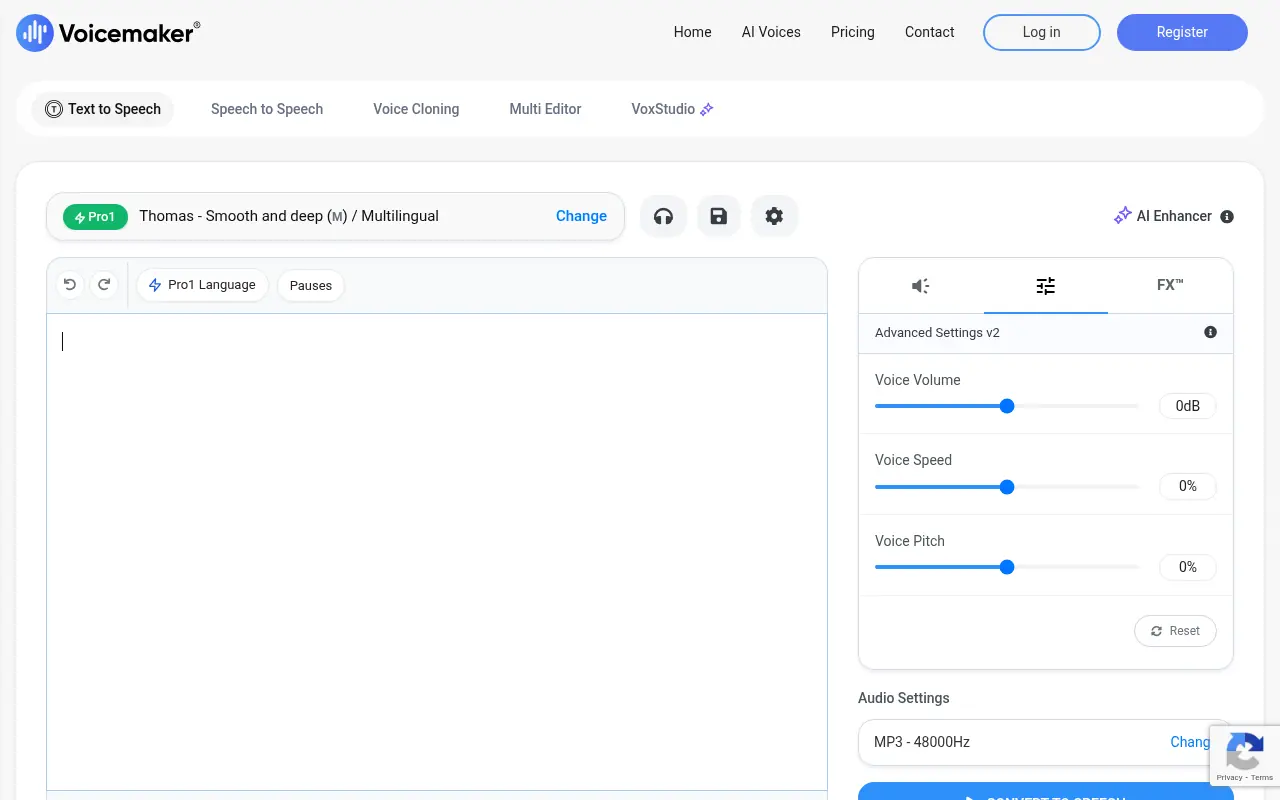Viewport: 1280px width, 800px height.
Task: Click the Advanced Settings v2 info icon
Action: tap(1210, 332)
